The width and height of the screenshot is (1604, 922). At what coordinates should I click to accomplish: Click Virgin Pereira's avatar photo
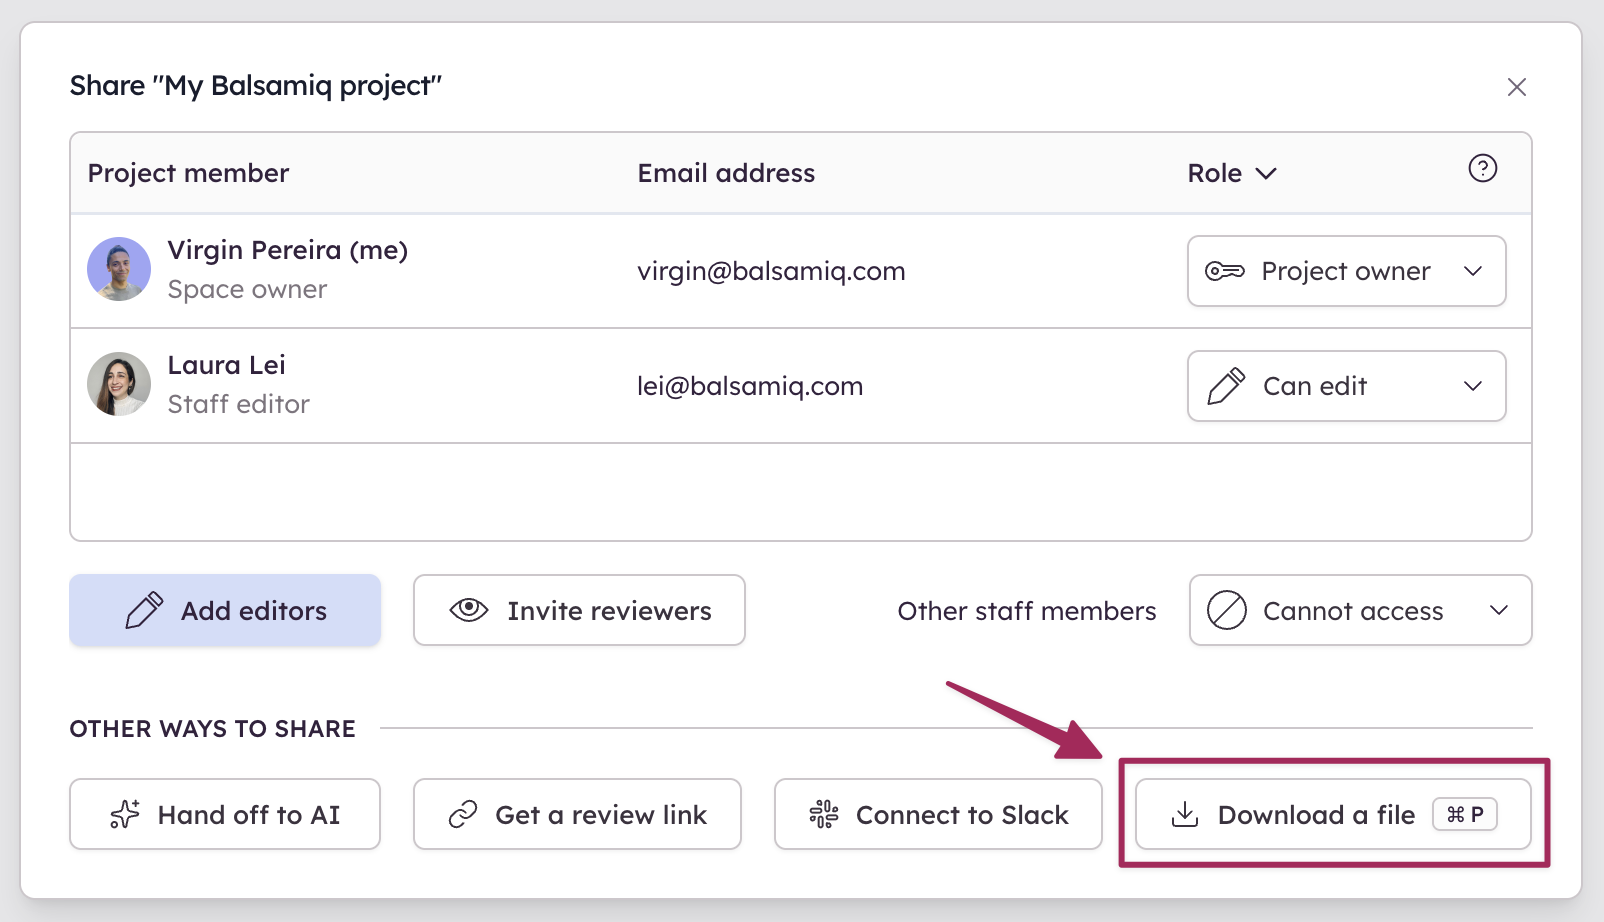[x=119, y=269]
